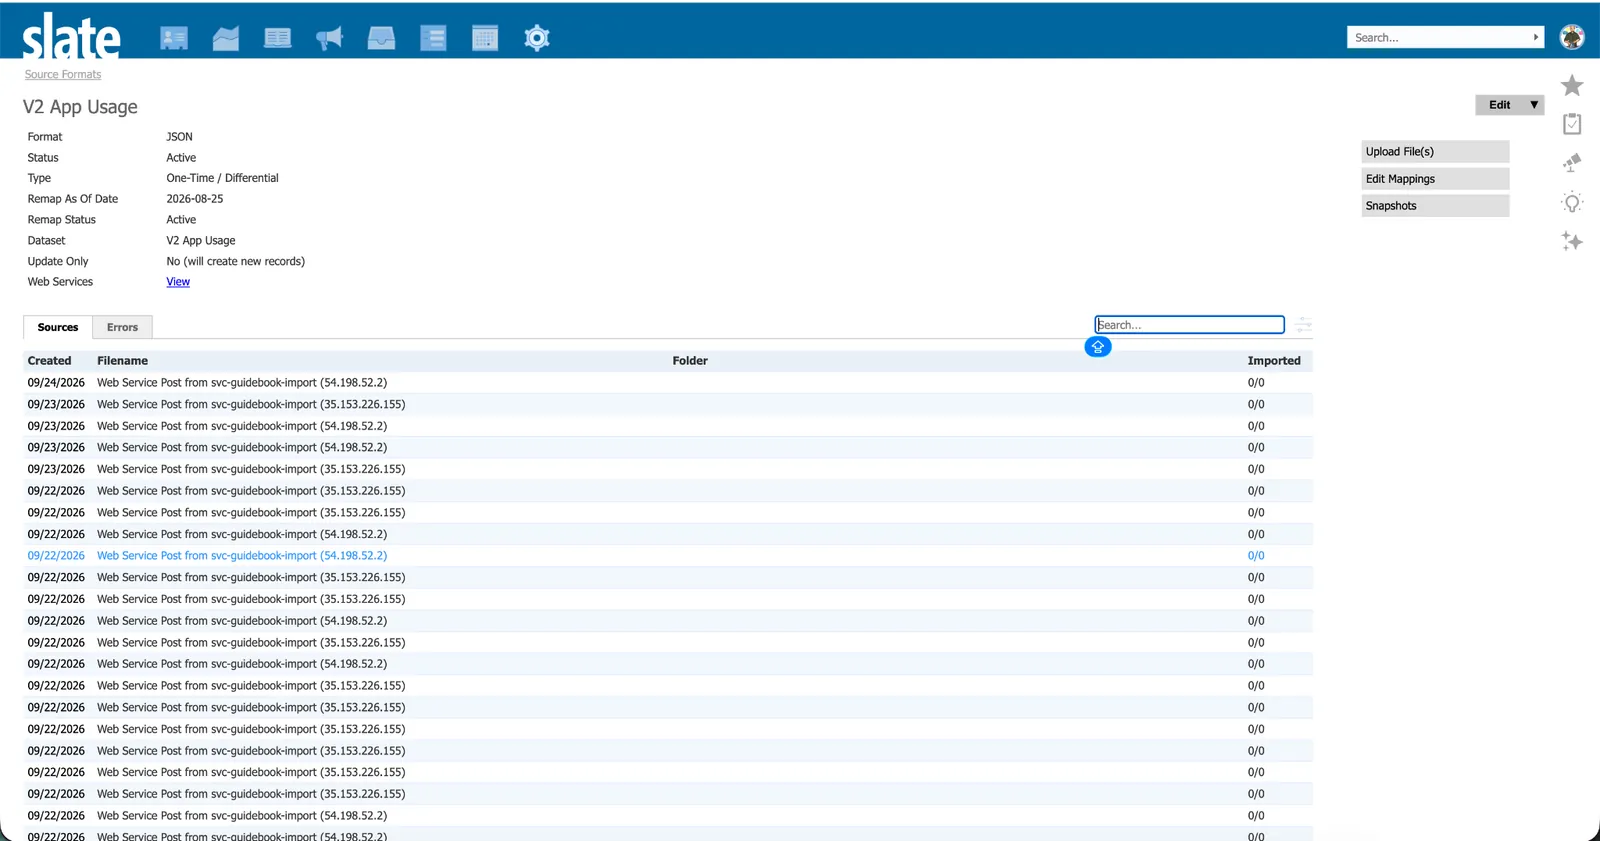Click the Upload File(s) button
1600x841 pixels.
[1435, 152]
